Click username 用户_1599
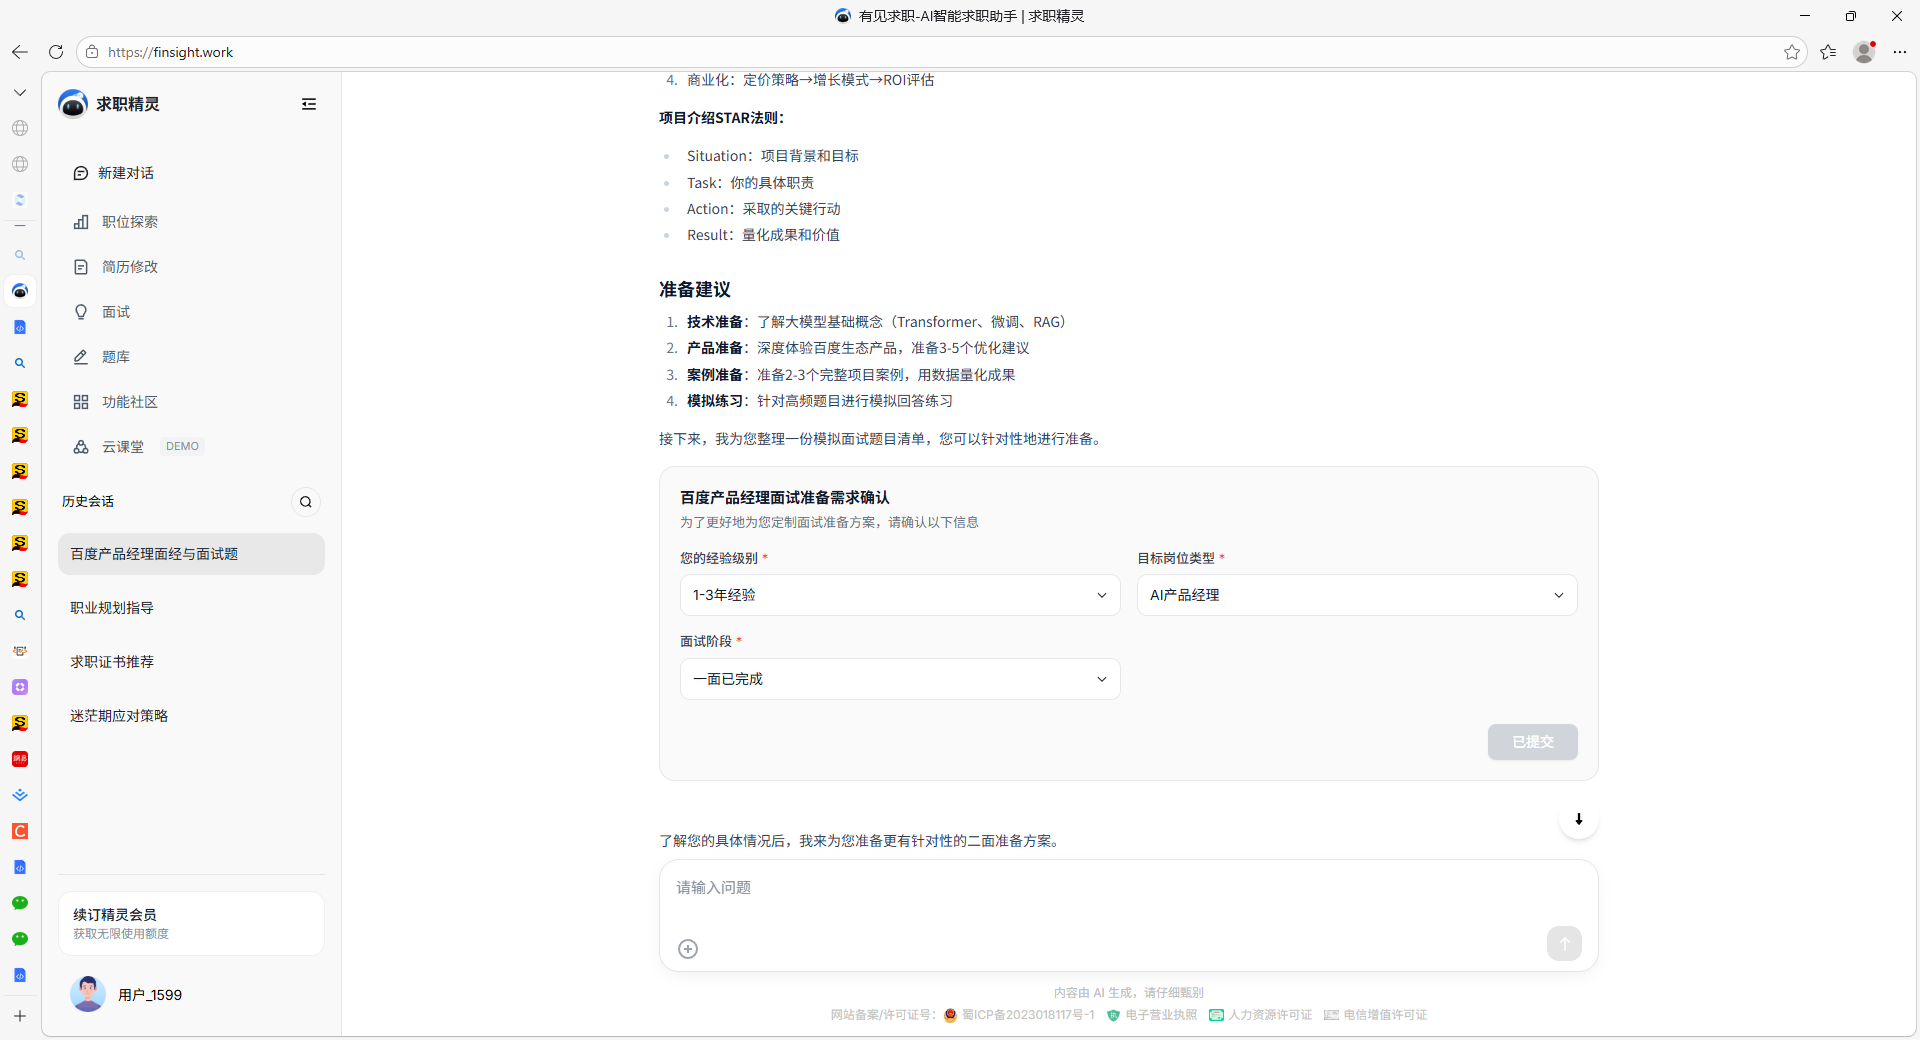 coord(150,995)
